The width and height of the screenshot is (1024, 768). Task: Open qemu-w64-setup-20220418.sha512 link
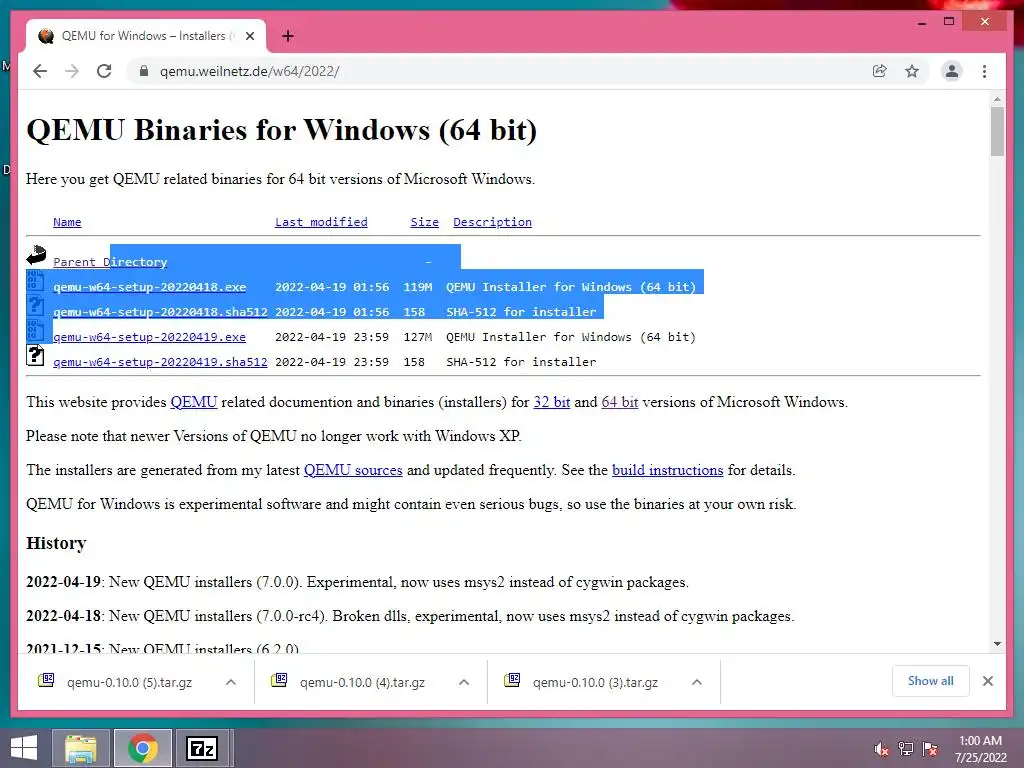click(160, 312)
